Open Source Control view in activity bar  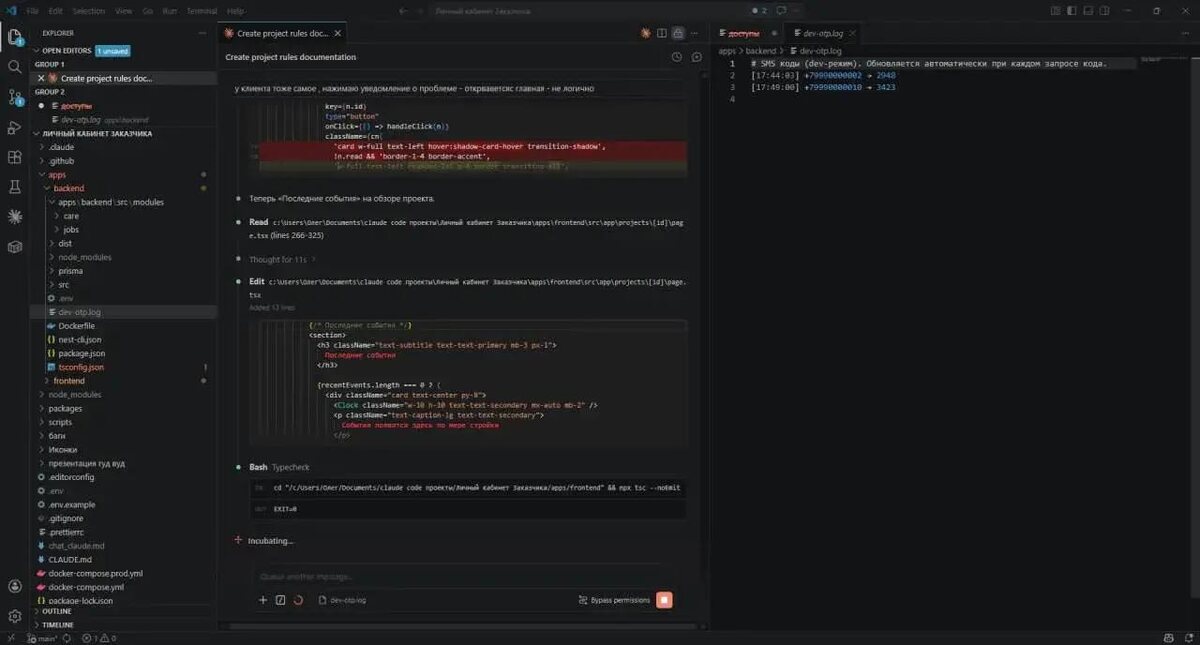(x=15, y=97)
